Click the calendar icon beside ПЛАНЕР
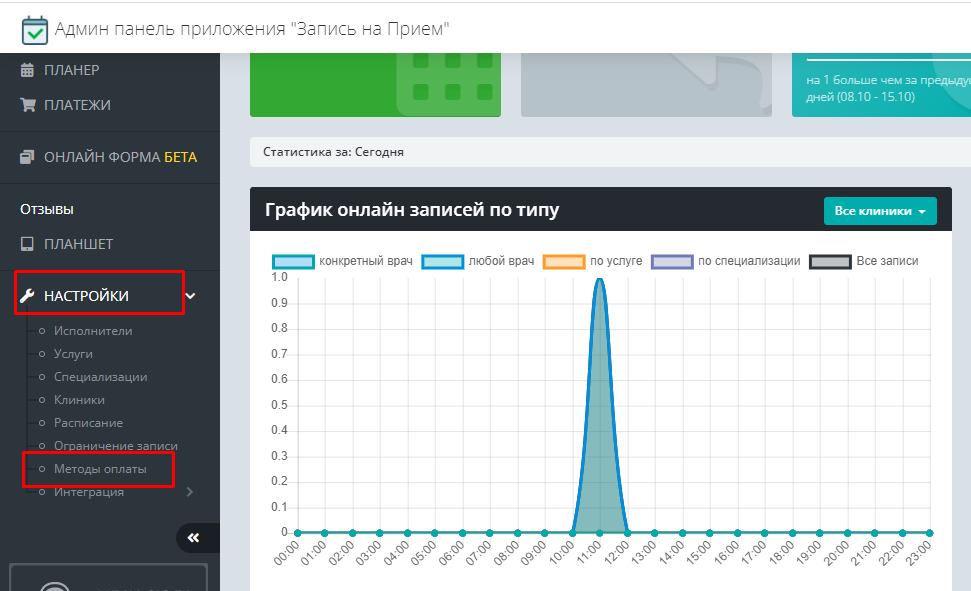Screen dimensions: 971x591 click(28, 70)
